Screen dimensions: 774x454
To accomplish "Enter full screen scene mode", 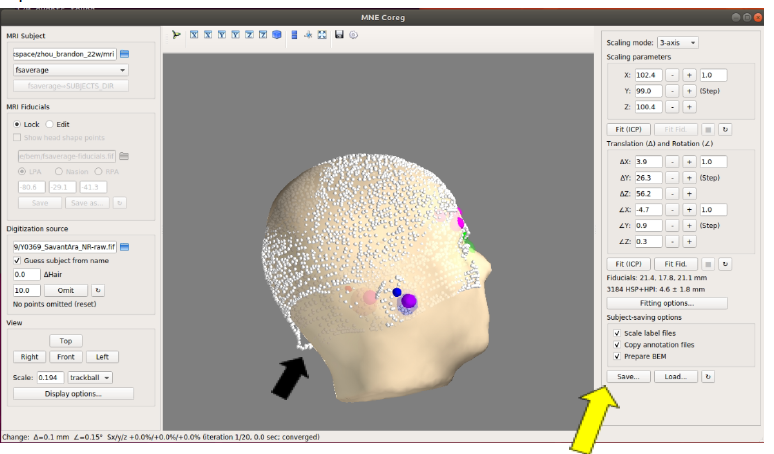I will click(322, 35).
